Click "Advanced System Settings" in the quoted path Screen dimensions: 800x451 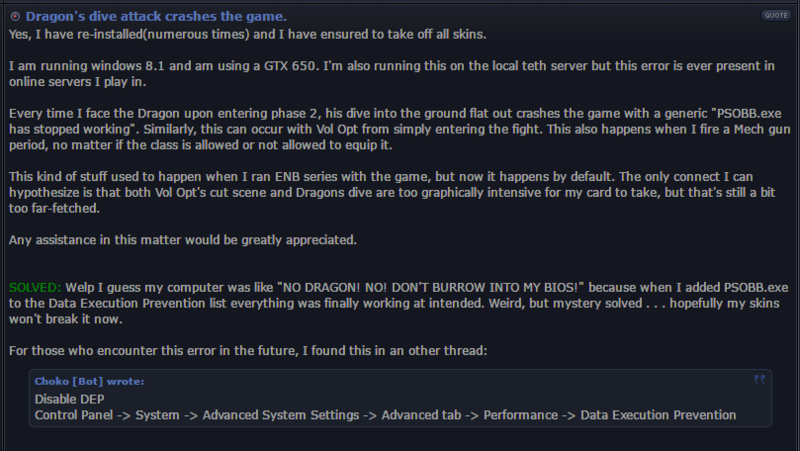281,415
